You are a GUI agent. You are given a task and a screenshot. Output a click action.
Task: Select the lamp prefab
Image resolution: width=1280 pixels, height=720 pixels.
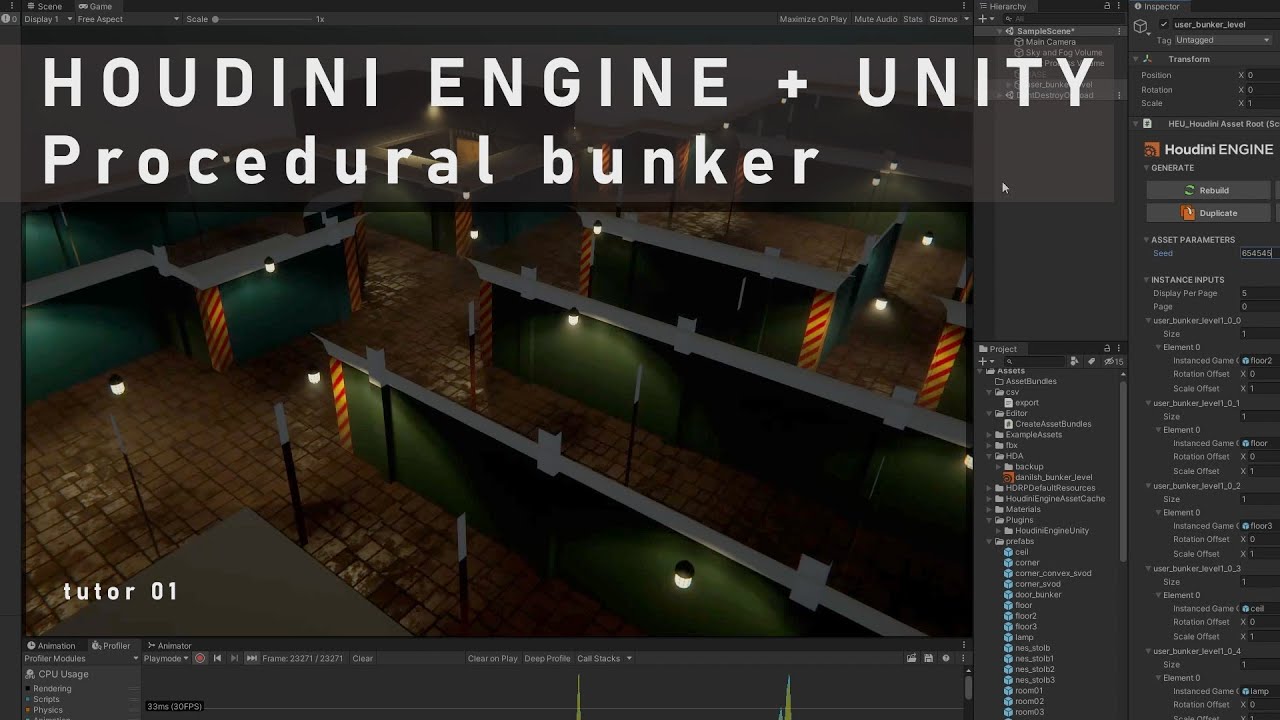(1018, 638)
